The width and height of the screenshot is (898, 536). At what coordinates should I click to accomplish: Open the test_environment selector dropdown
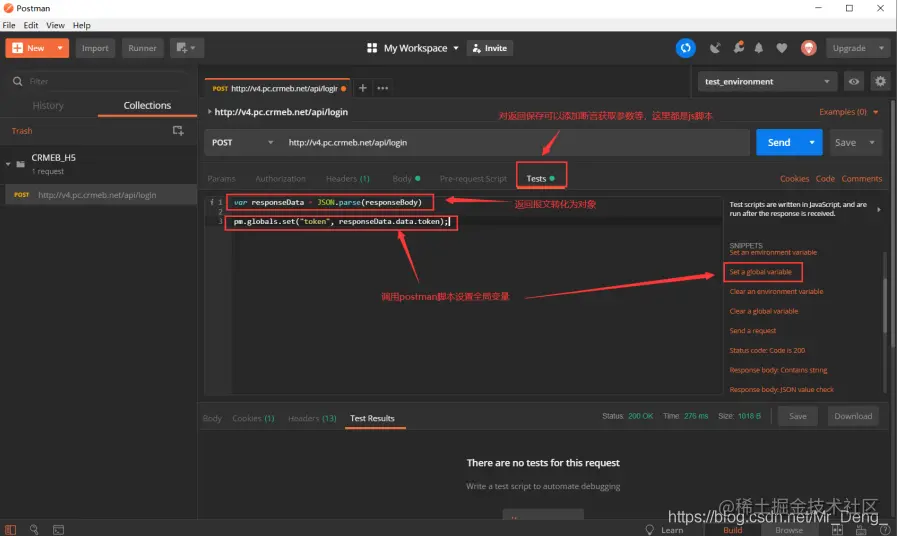(767, 81)
